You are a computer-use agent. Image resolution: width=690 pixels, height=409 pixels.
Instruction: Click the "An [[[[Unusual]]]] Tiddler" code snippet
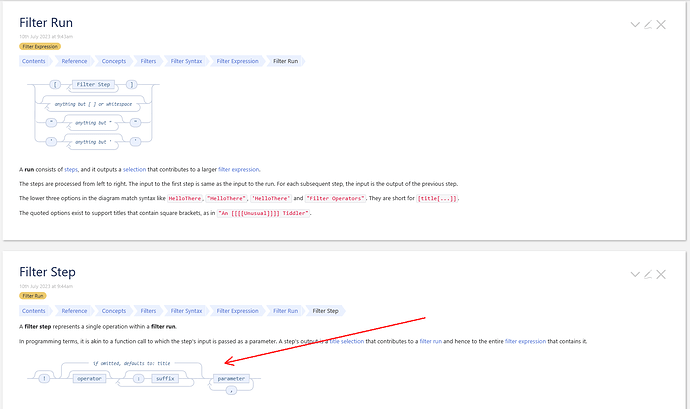click(x=264, y=213)
